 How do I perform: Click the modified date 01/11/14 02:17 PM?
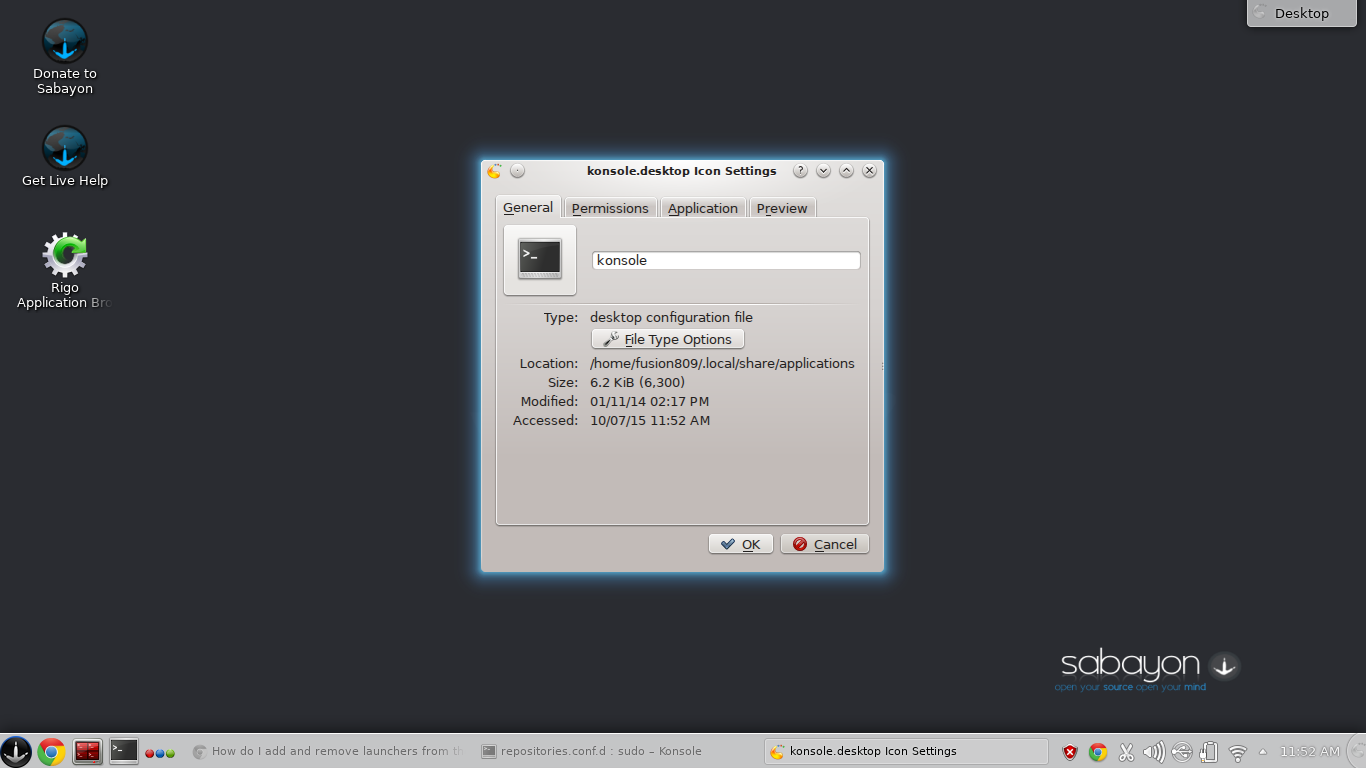click(649, 401)
